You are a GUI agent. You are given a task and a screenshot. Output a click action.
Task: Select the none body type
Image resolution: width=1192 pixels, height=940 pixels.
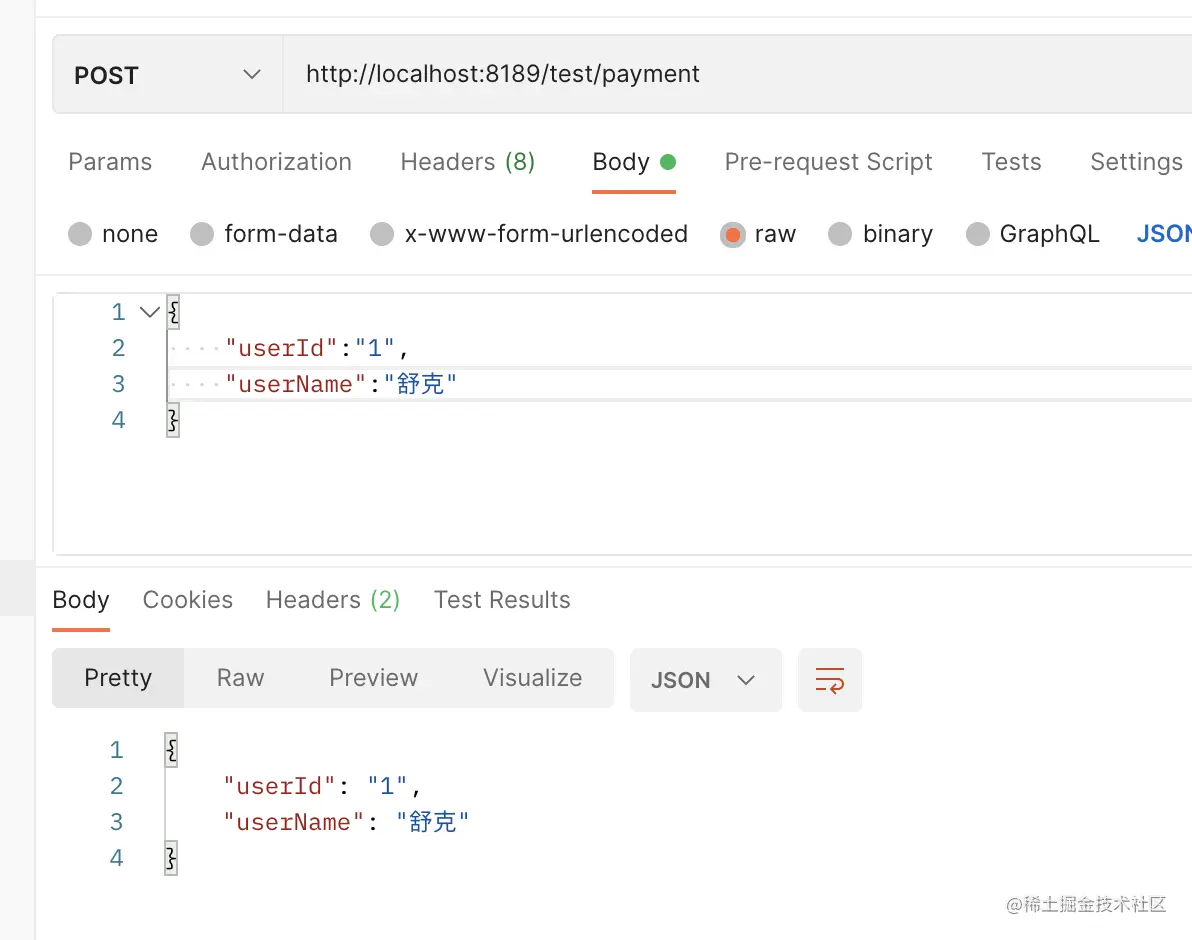(113, 234)
